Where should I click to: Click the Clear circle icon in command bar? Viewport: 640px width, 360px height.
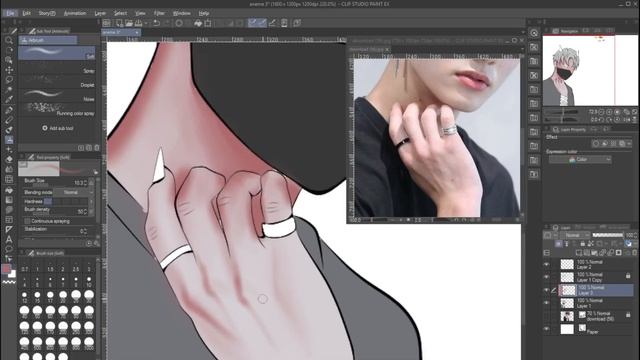coord(179,23)
